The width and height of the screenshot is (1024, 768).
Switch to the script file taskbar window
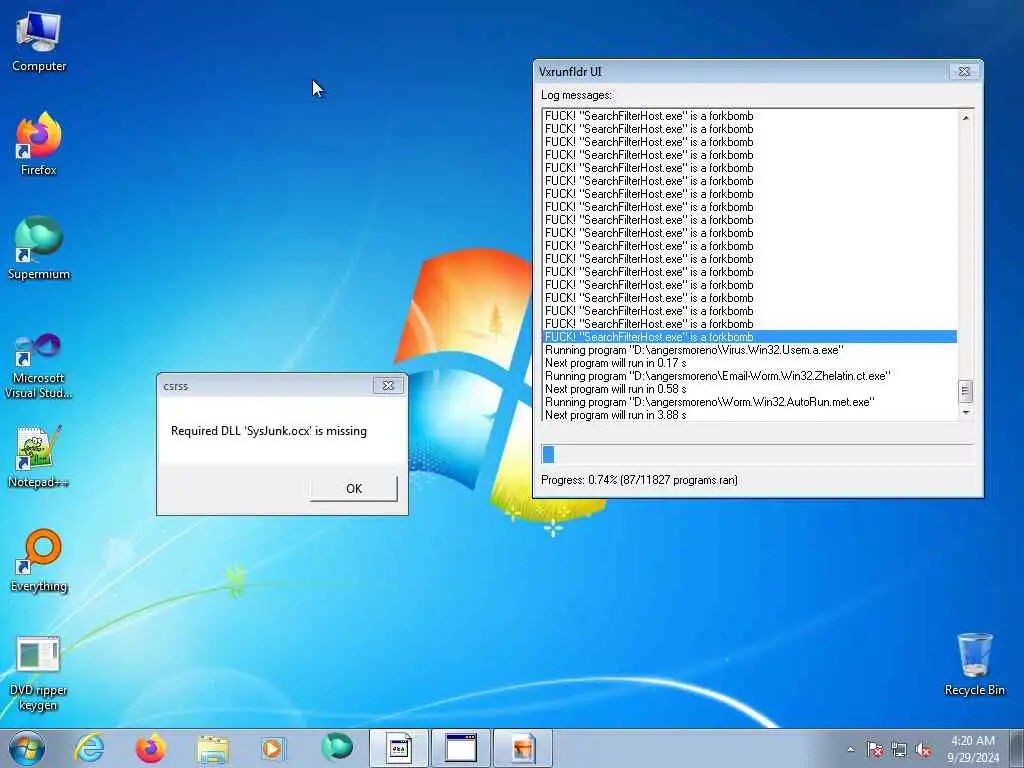pos(399,748)
